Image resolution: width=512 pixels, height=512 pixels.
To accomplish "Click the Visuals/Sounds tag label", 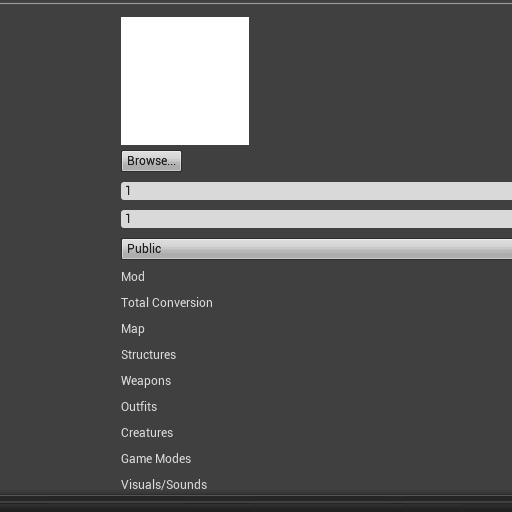I will tap(164, 485).
